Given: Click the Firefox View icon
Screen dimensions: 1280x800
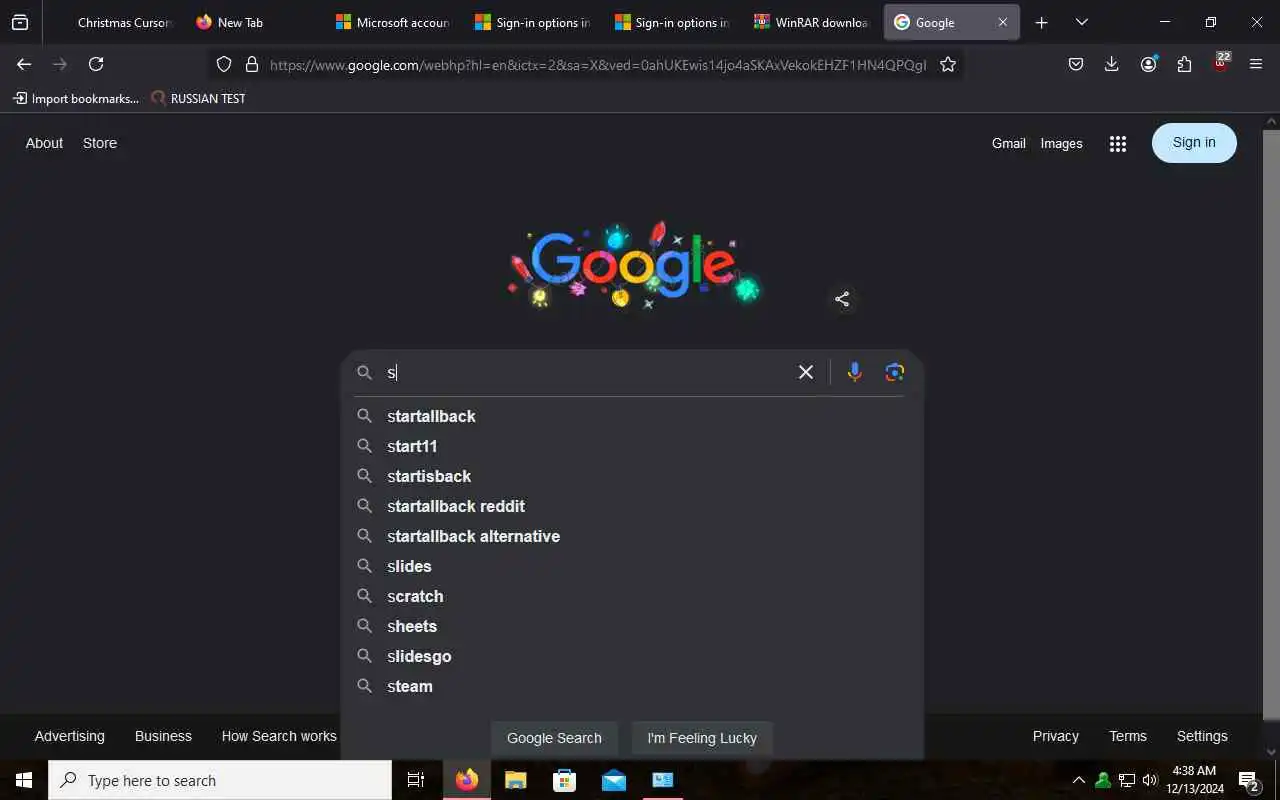Looking at the screenshot, I should click(x=20, y=22).
